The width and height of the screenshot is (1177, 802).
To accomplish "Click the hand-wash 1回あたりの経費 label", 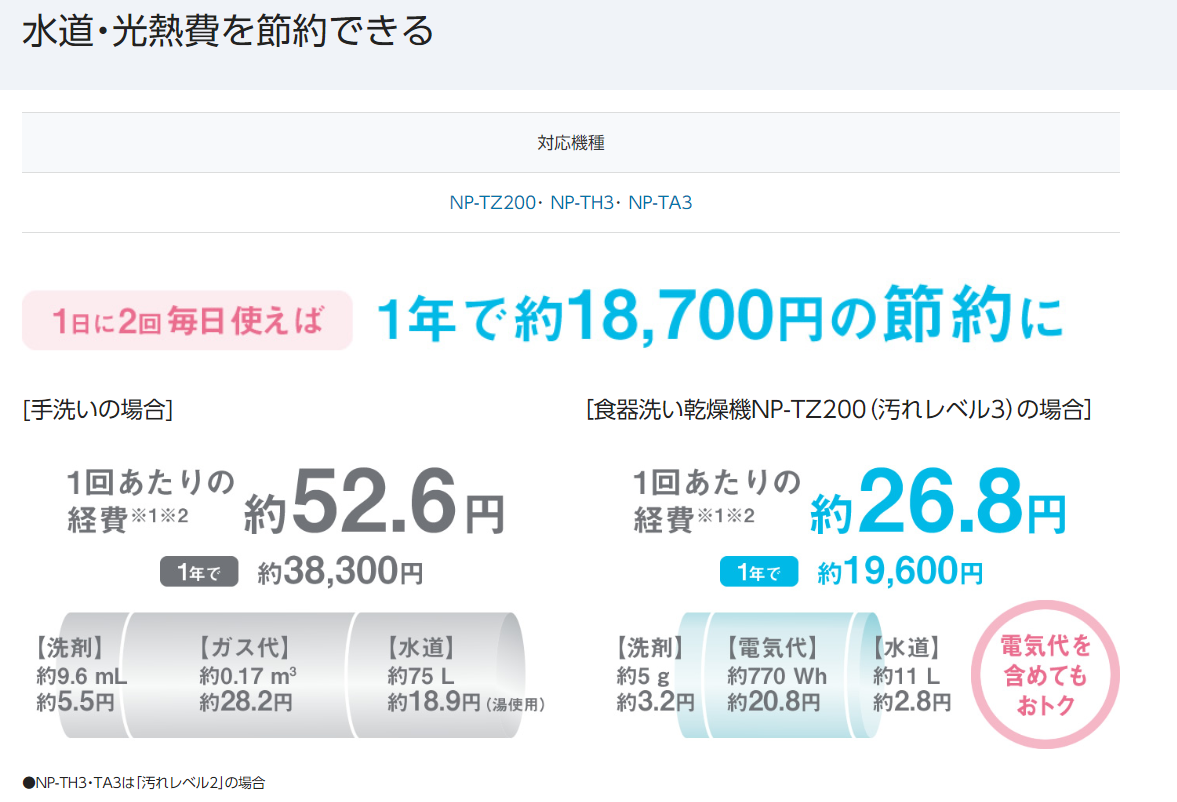I will [151, 501].
